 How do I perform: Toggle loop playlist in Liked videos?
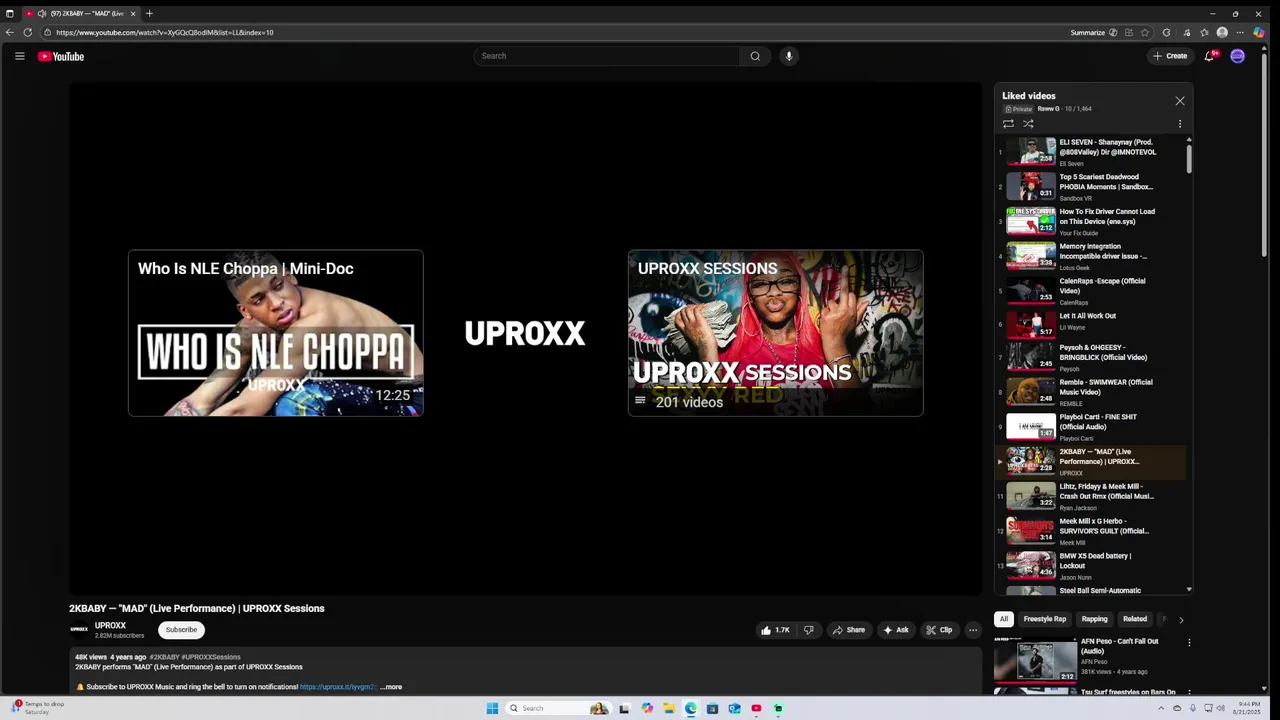[1008, 124]
